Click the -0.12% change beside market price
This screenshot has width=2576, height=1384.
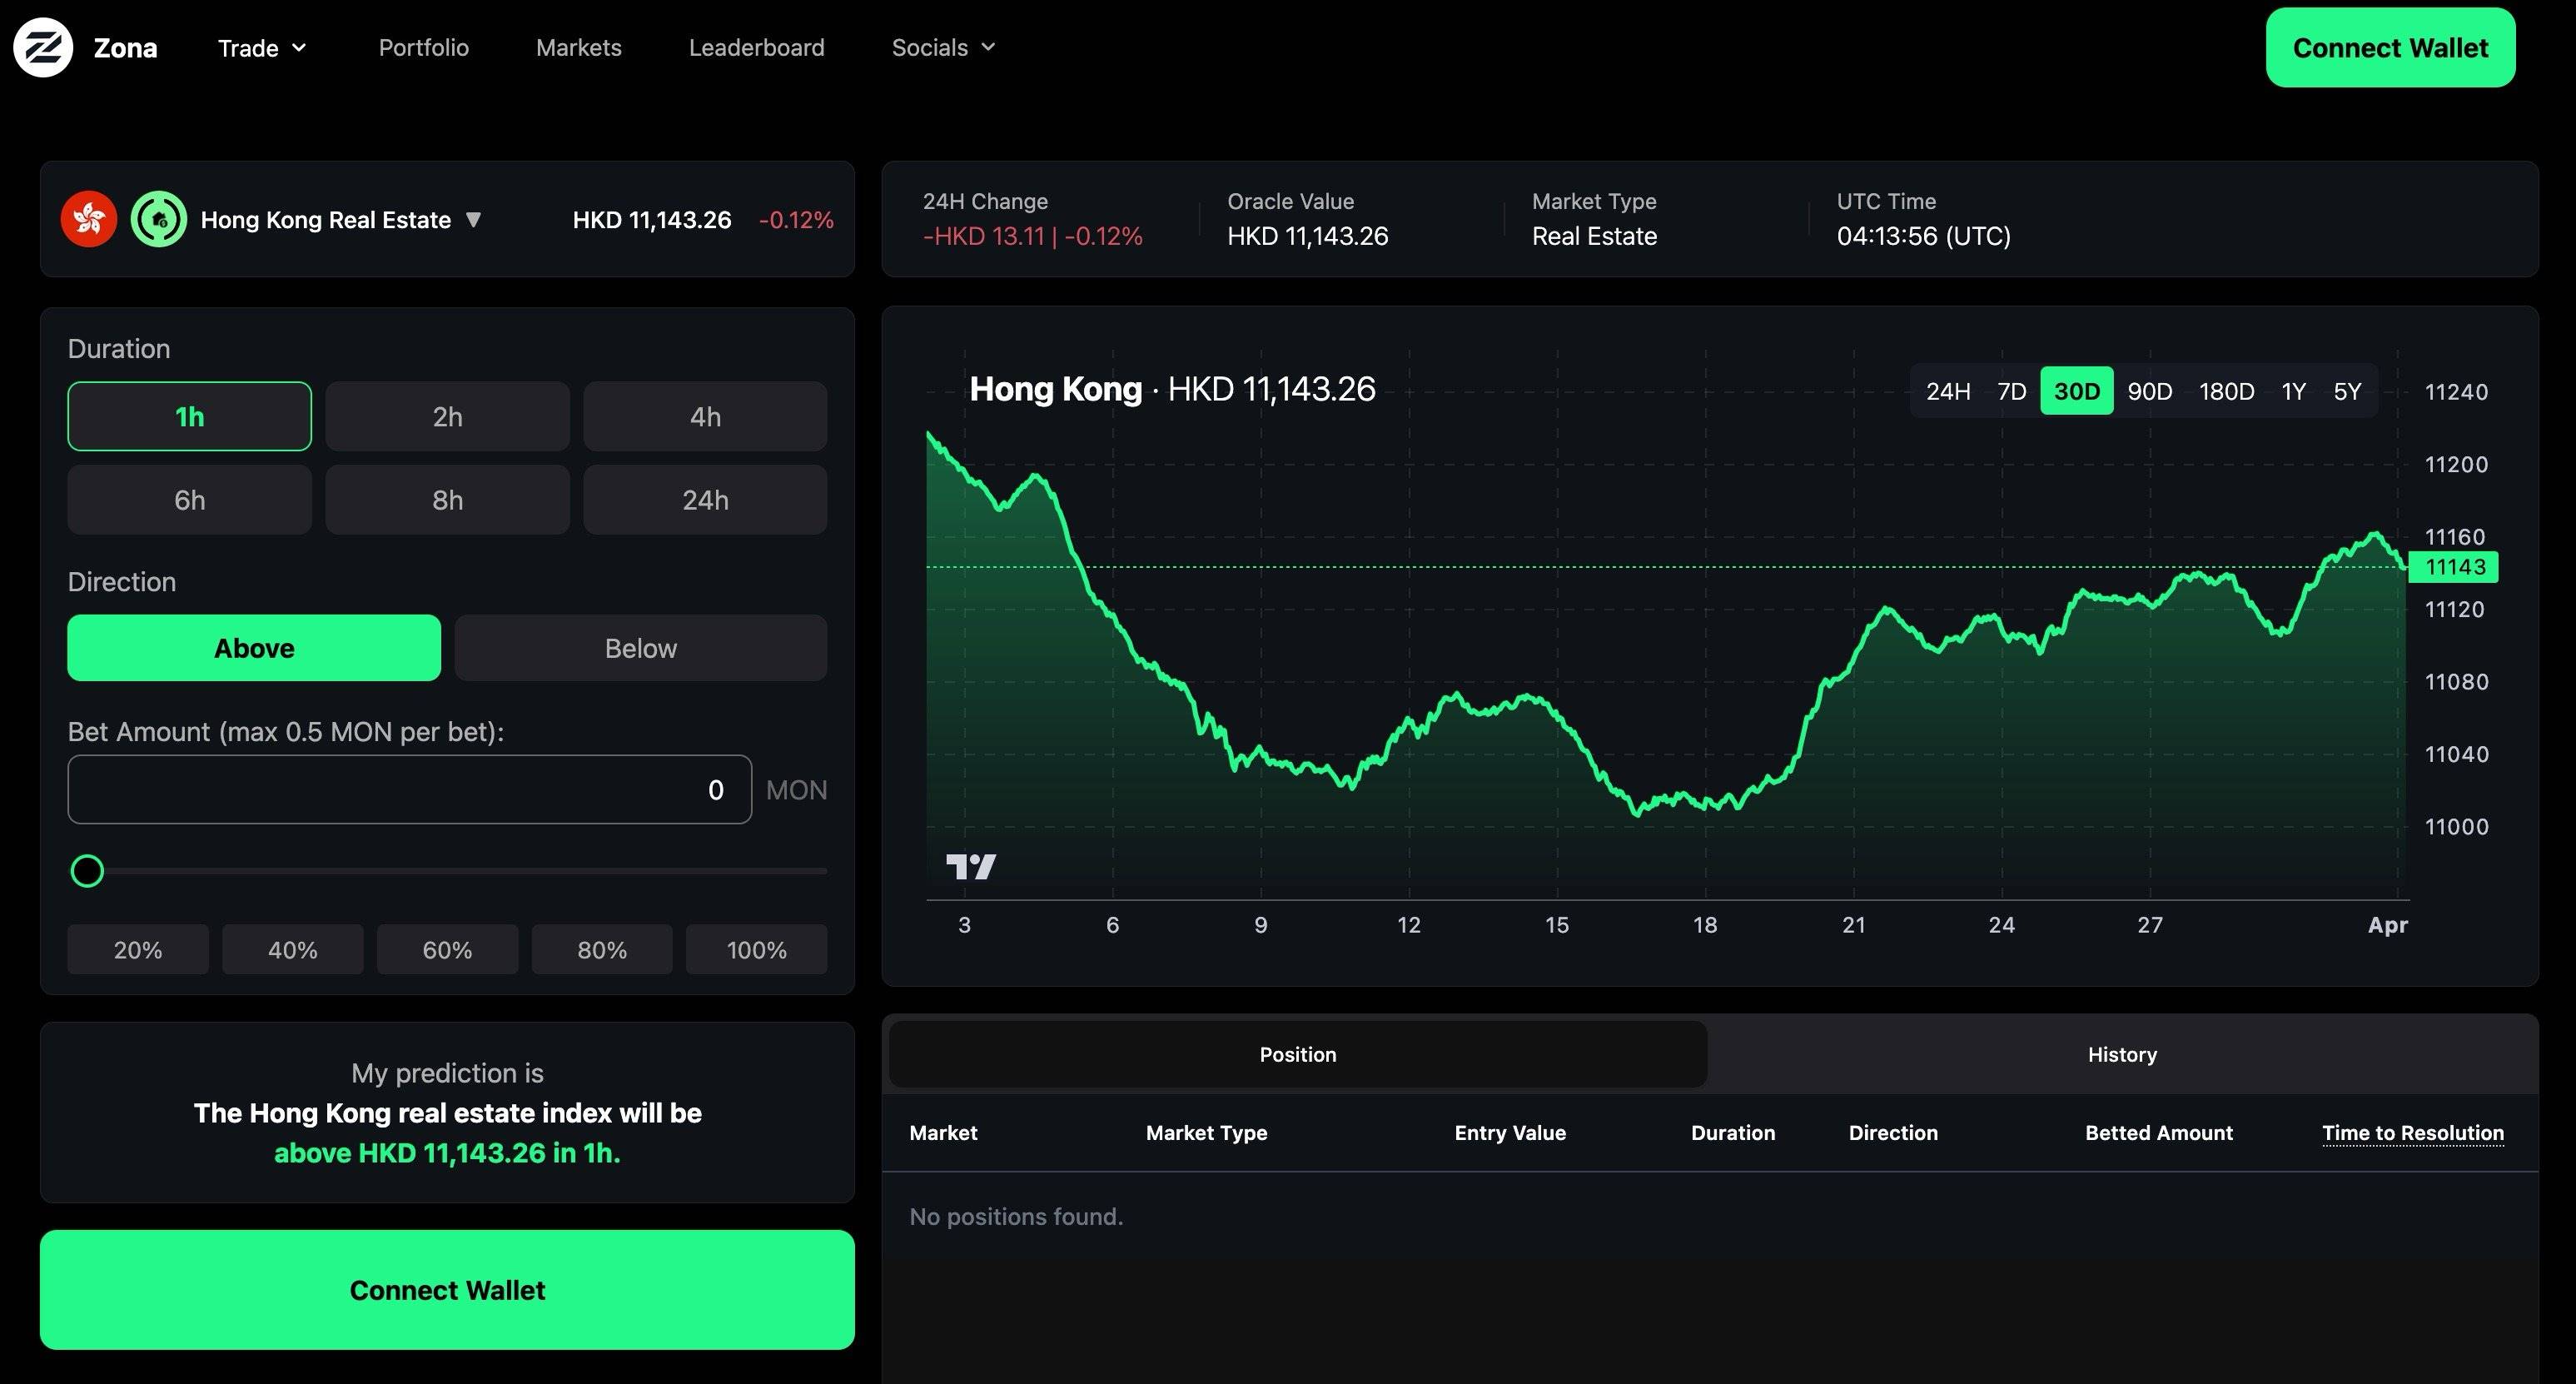click(796, 220)
